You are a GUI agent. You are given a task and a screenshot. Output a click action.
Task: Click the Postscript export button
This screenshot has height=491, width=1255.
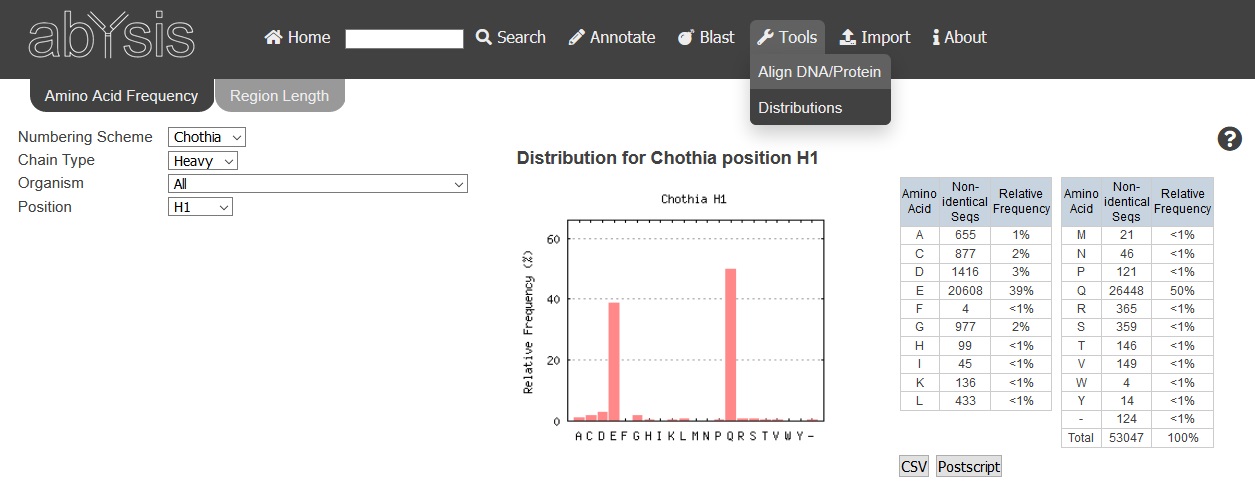pyautogui.click(x=969, y=467)
